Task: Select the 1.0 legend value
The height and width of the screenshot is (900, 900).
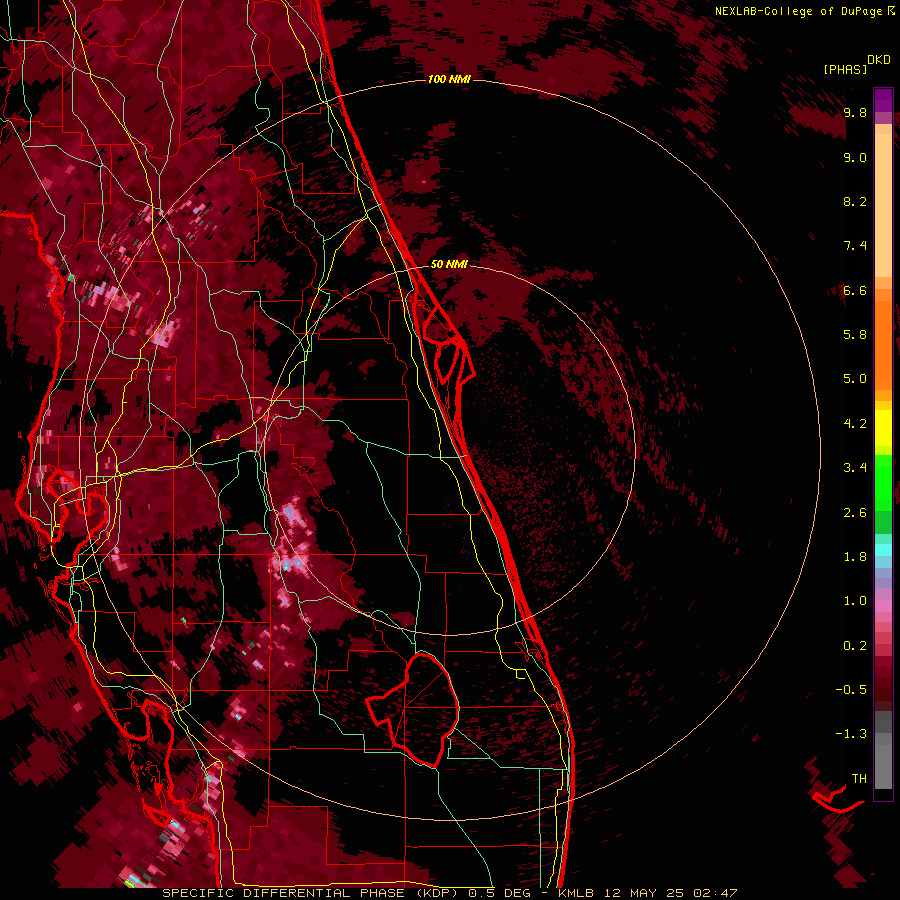Action: click(855, 601)
